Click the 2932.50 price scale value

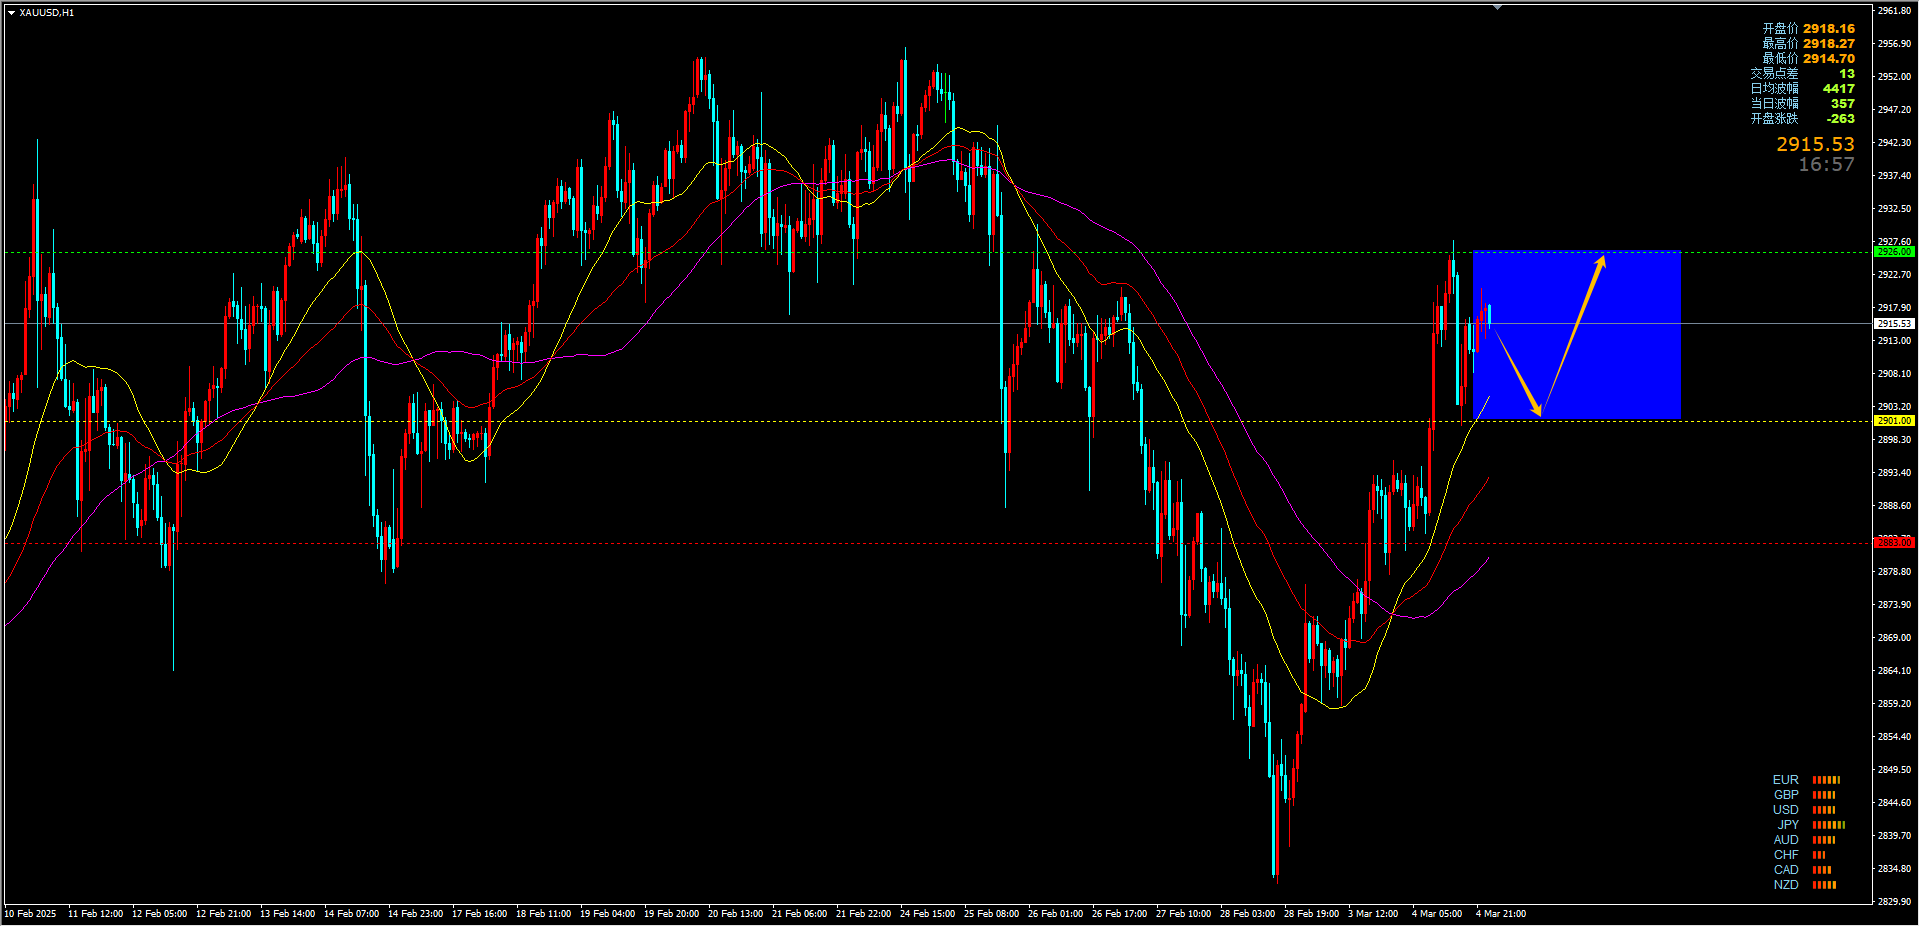click(x=1895, y=209)
